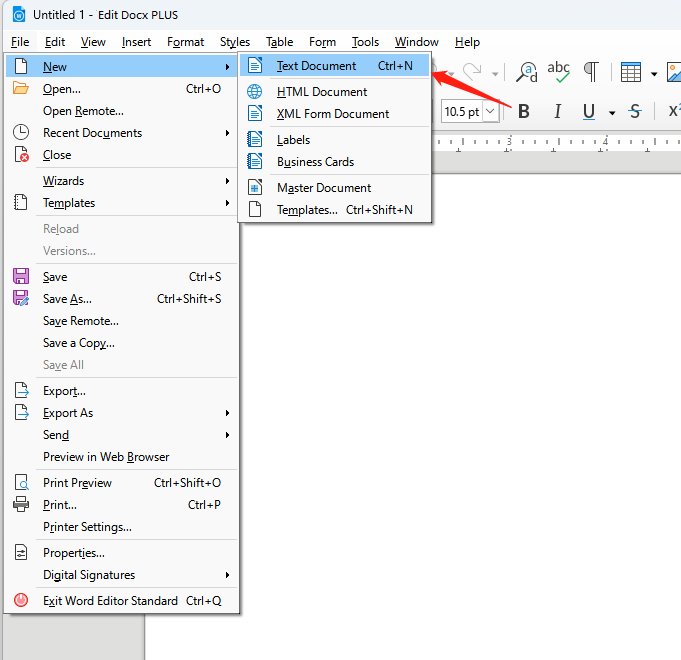
Task: Click inside the 10.5 pt font size field
Action: [462, 112]
